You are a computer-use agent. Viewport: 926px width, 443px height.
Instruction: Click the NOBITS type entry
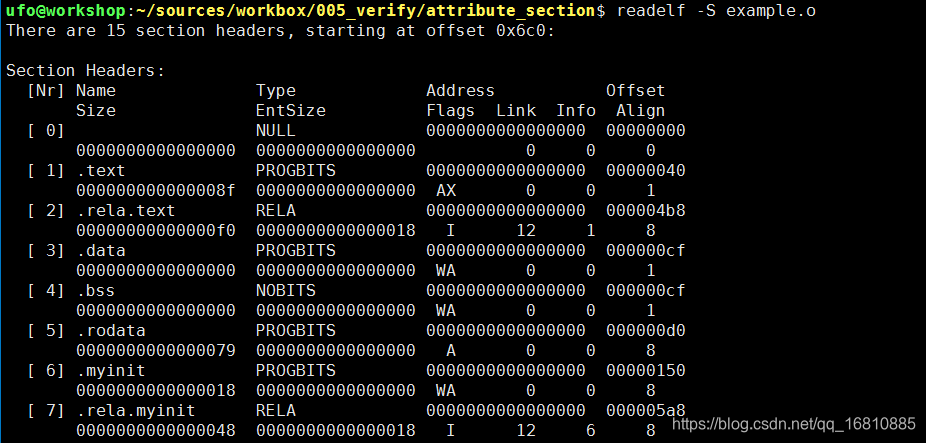[285, 291]
